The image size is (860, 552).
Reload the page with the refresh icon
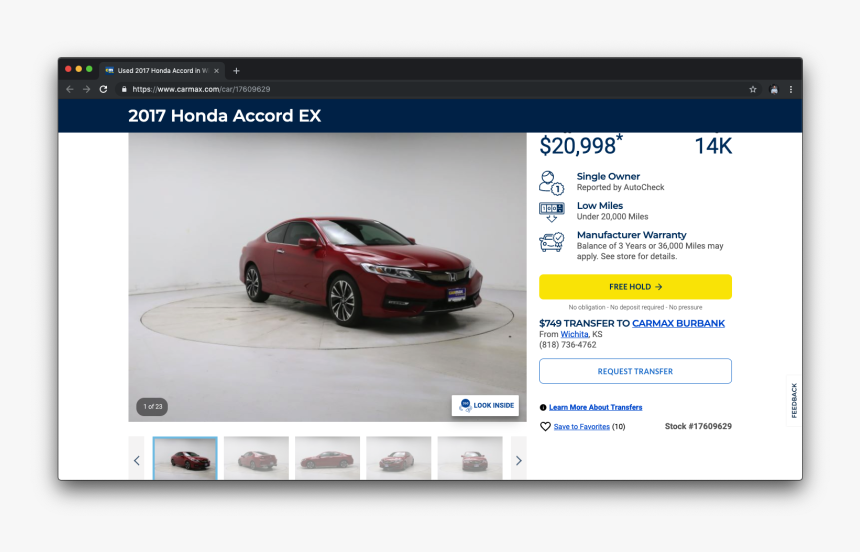pyautogui.click(x=103, y=89)
